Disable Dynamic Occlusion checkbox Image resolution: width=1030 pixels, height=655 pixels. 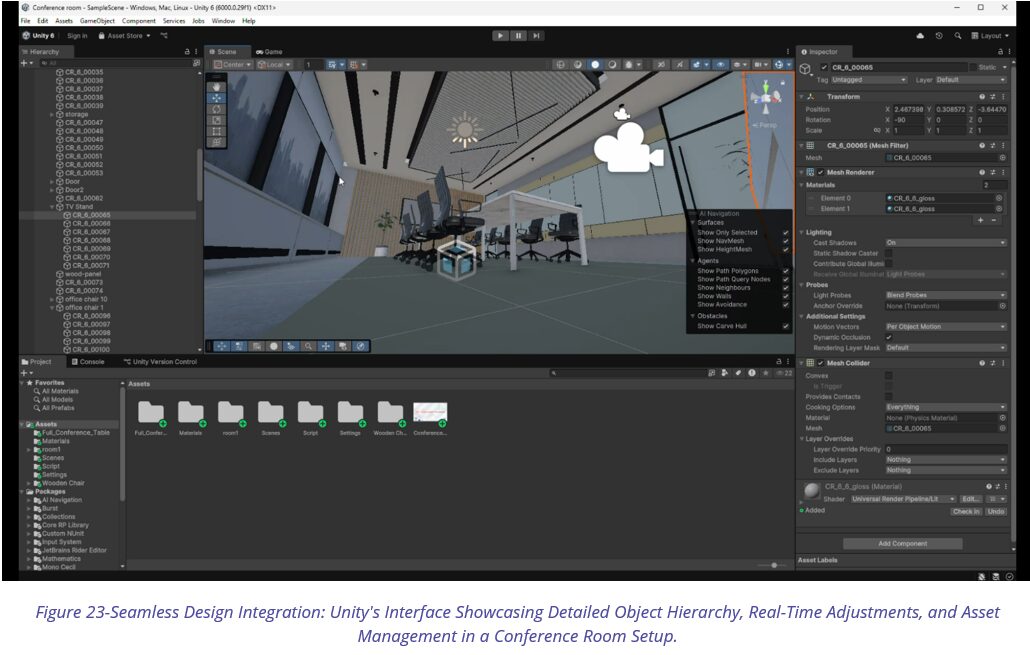pyautogui.click(x=888, y=337)
